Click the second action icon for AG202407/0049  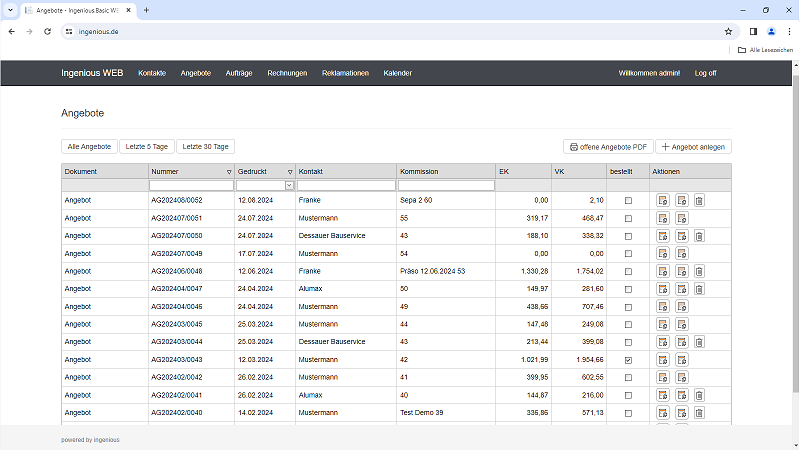point(682,254)
